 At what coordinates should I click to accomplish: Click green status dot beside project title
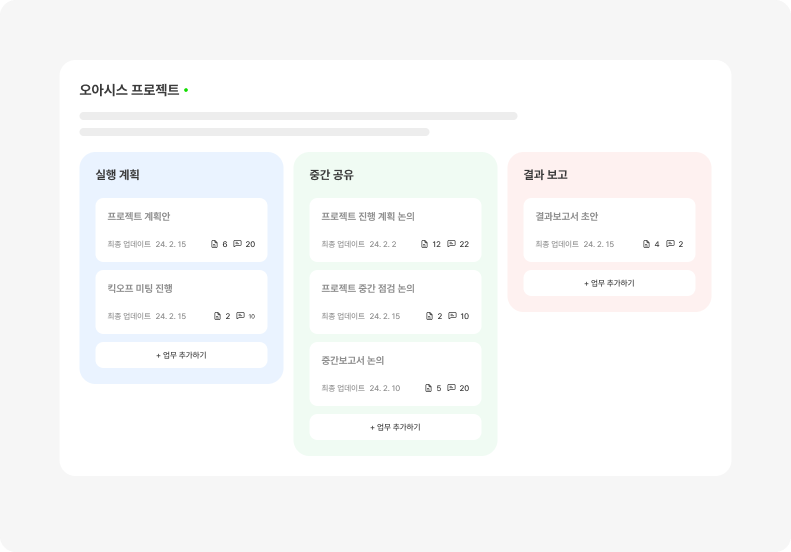pyautogui.click(x=186, y=90)
